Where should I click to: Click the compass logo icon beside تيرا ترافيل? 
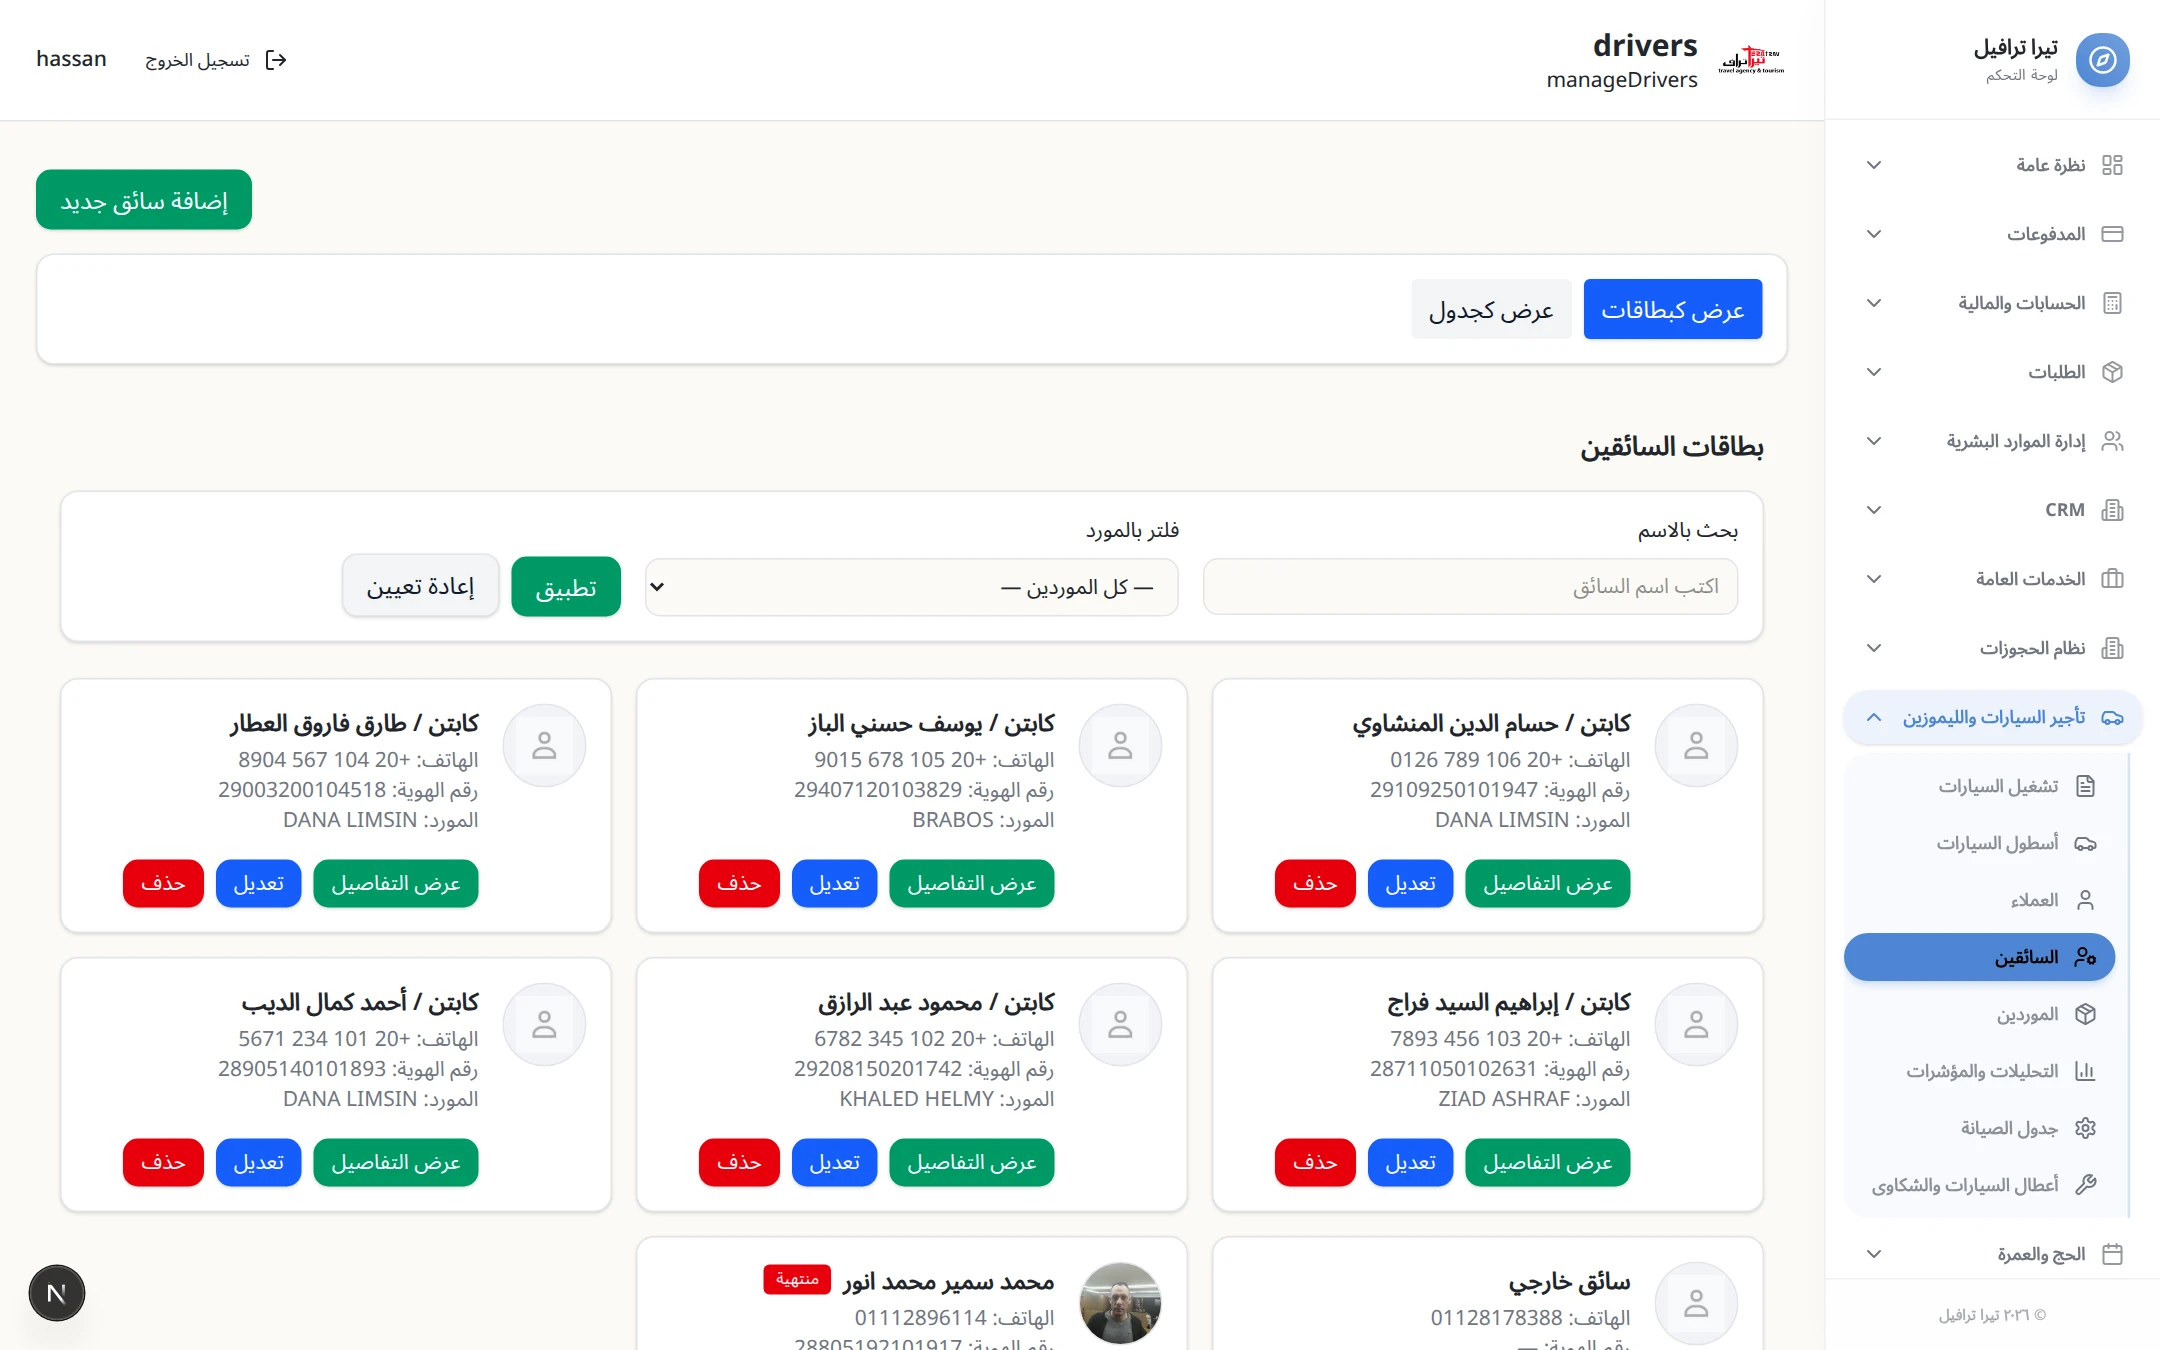(2102, 60)
